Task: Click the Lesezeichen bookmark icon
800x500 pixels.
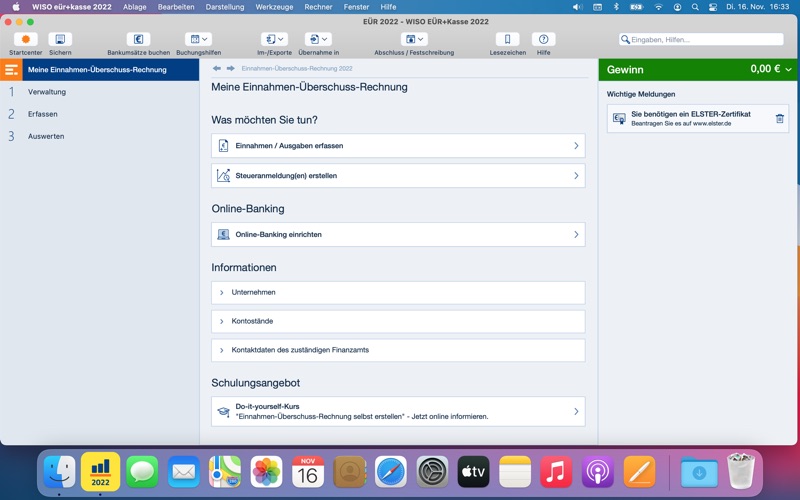Action: tap(508, 39)
